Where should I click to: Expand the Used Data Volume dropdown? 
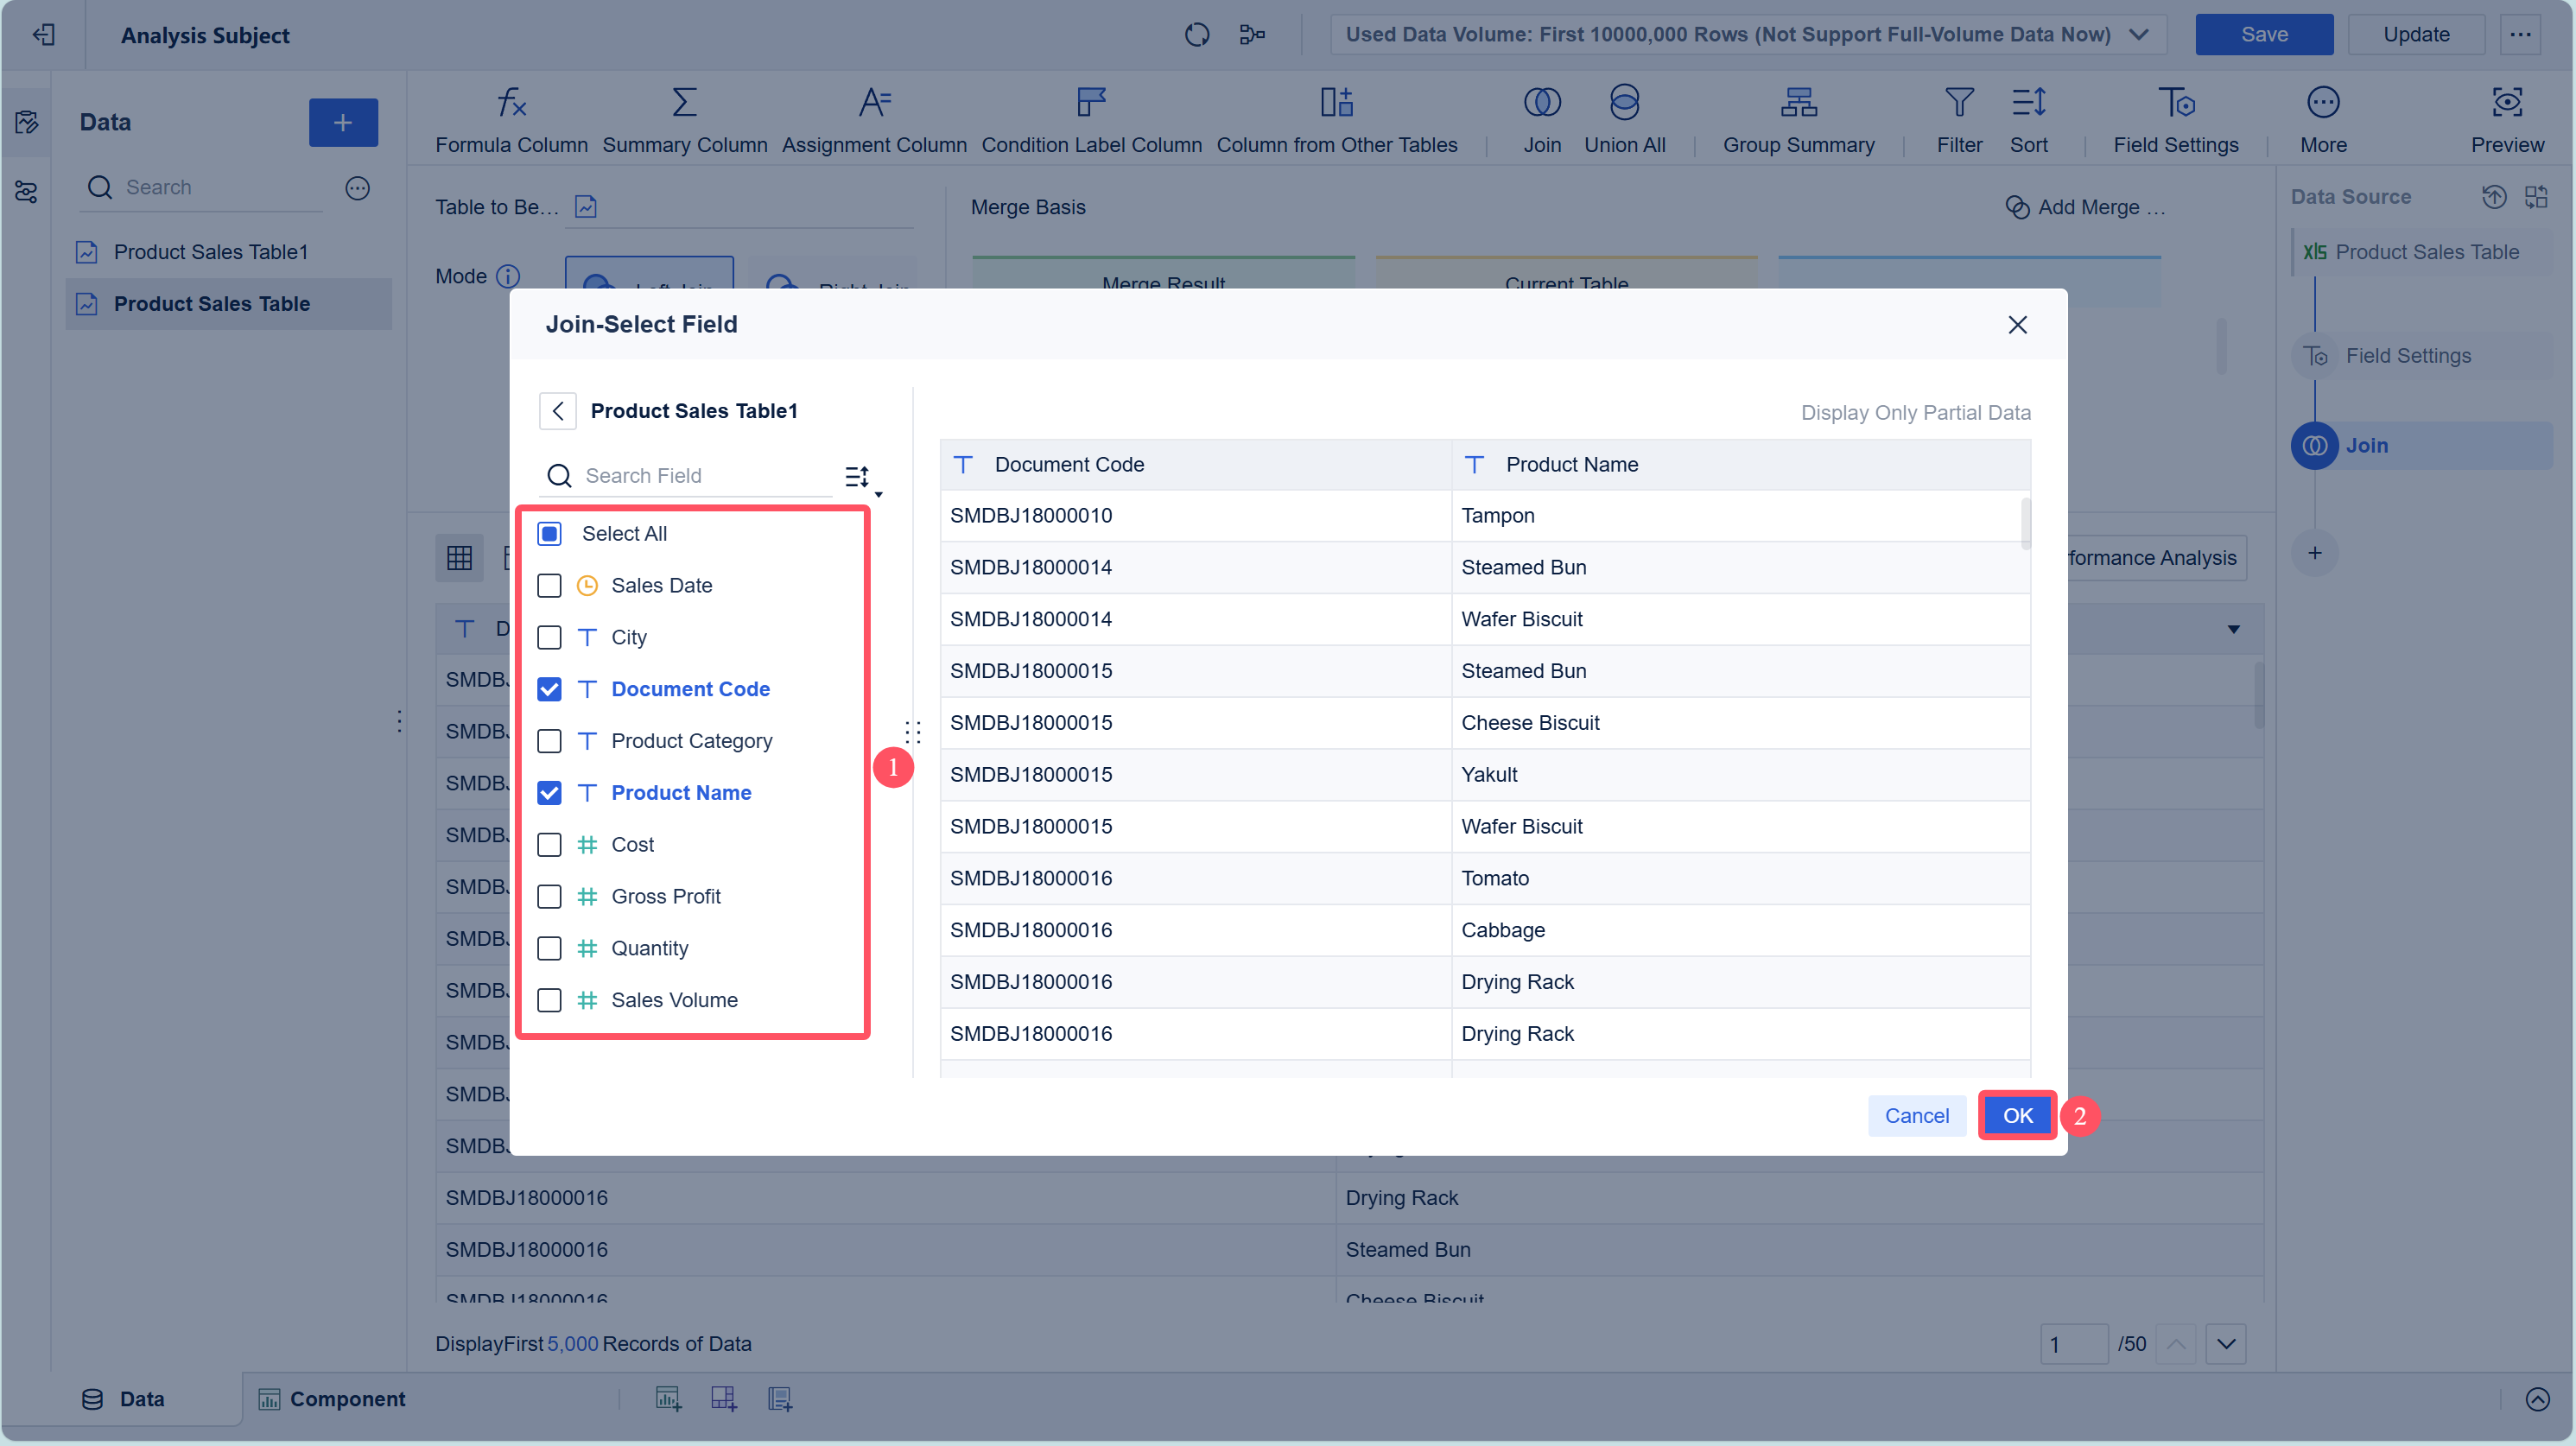2138,34
